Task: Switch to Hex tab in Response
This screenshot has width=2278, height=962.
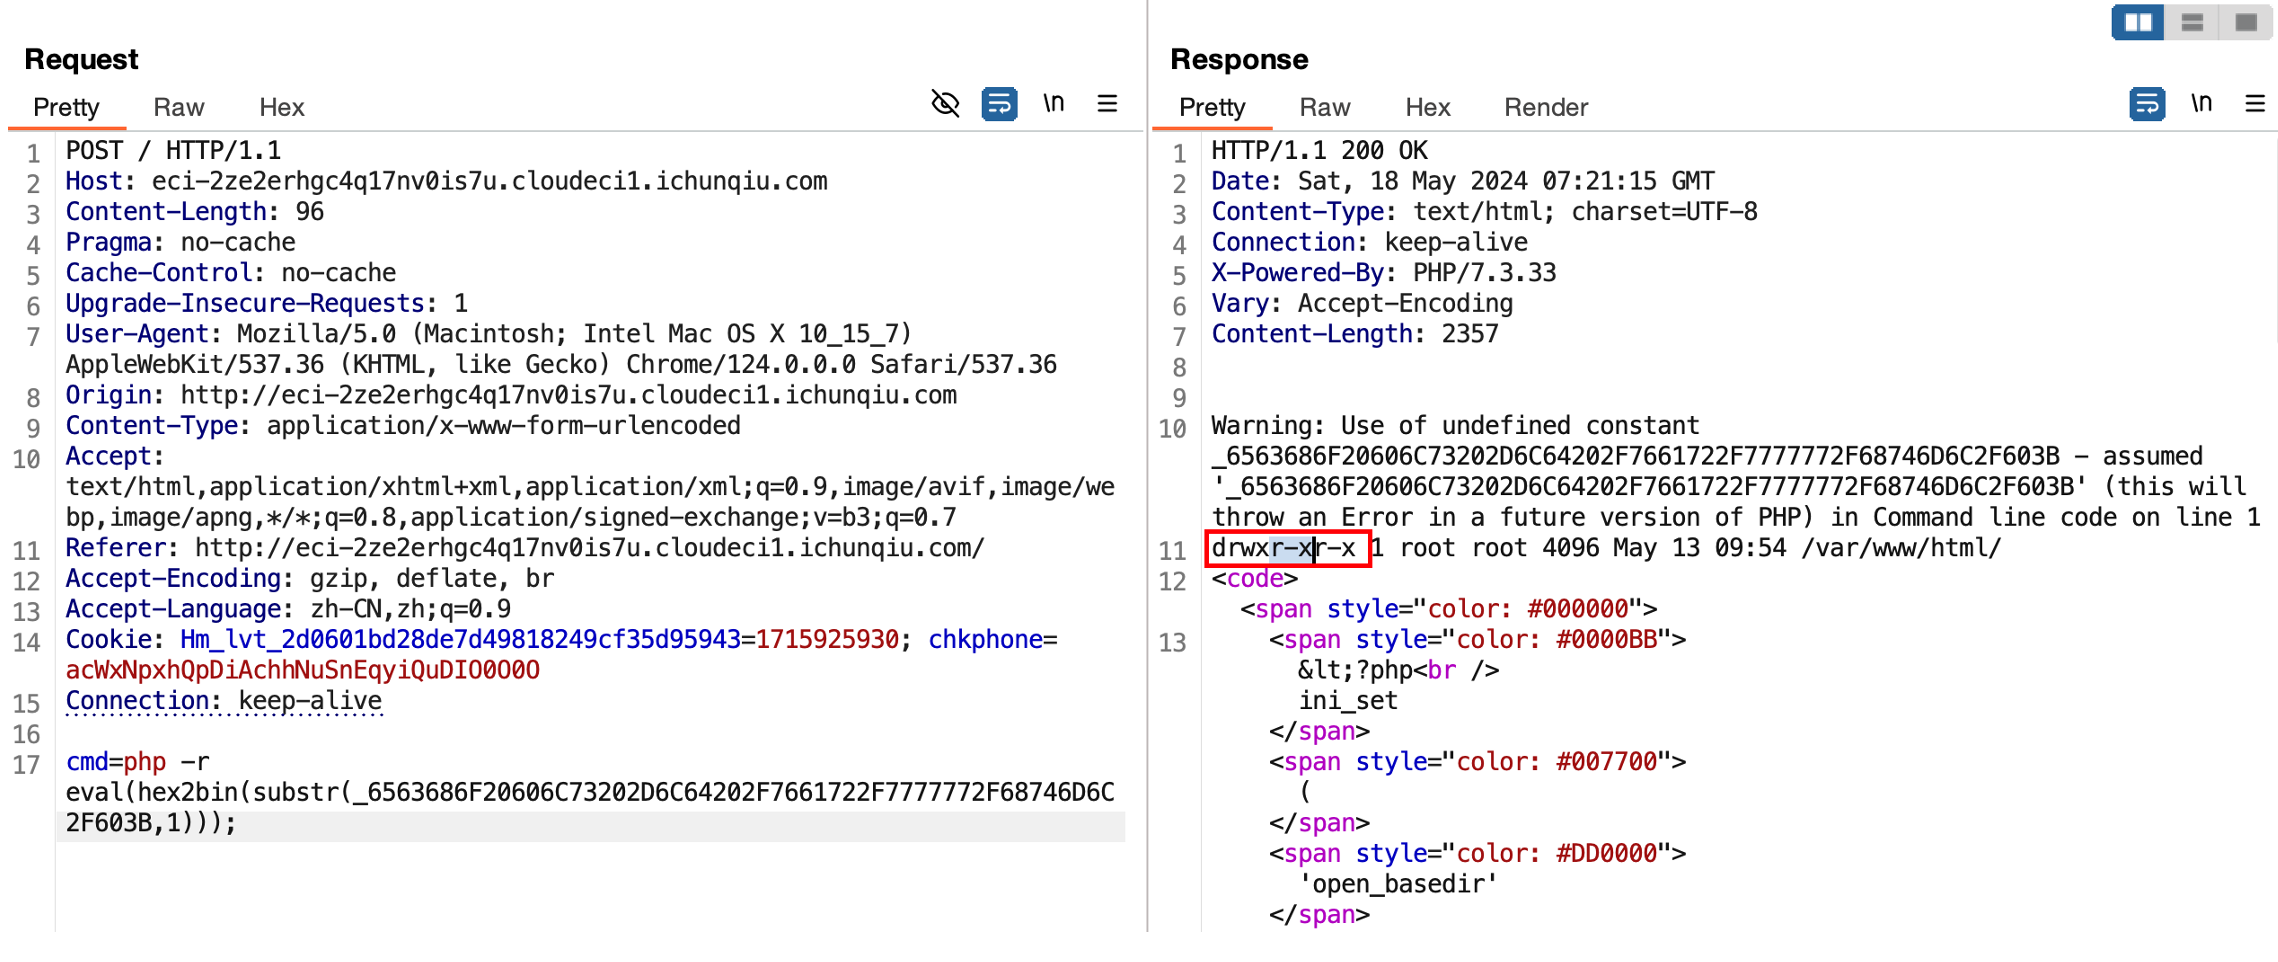Action: (x=1428, y=107)
